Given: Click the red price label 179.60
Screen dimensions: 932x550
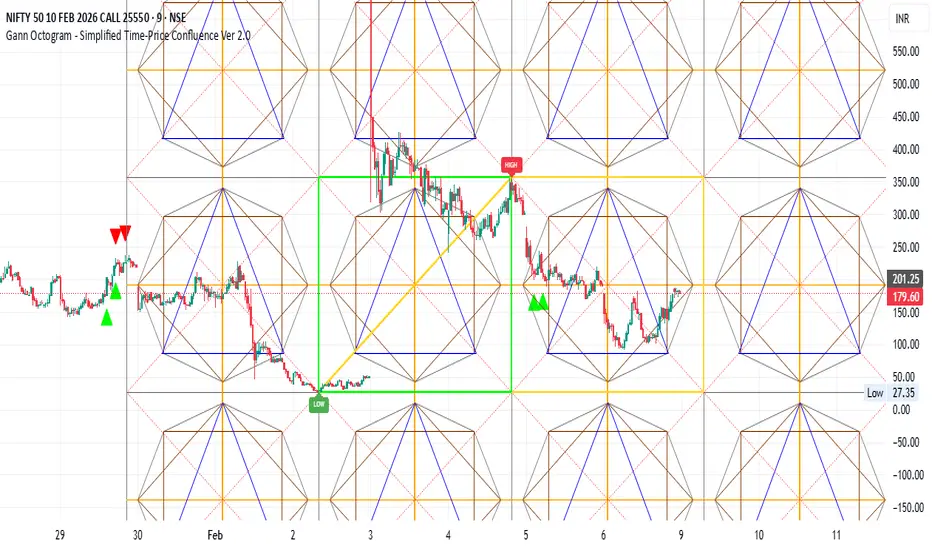Looking at the screenshot, I should 905,297.
